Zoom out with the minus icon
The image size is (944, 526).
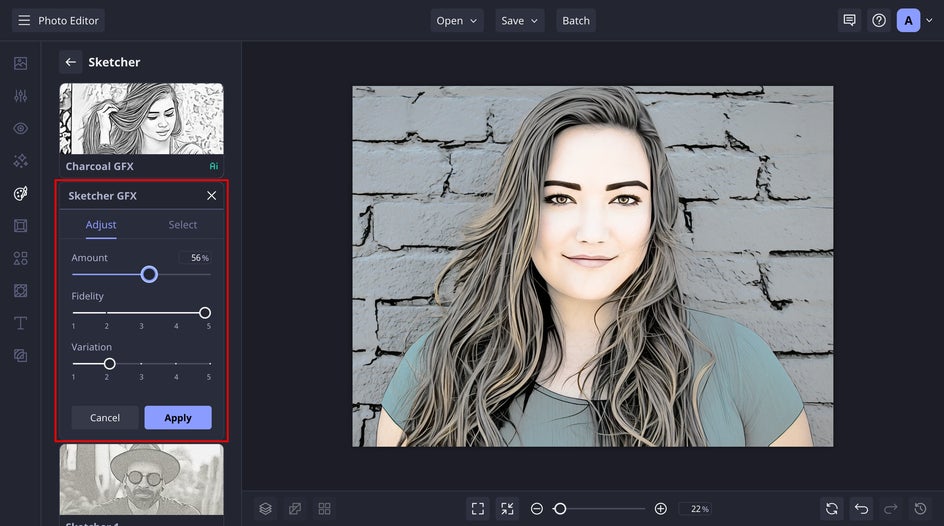point(537,509)
